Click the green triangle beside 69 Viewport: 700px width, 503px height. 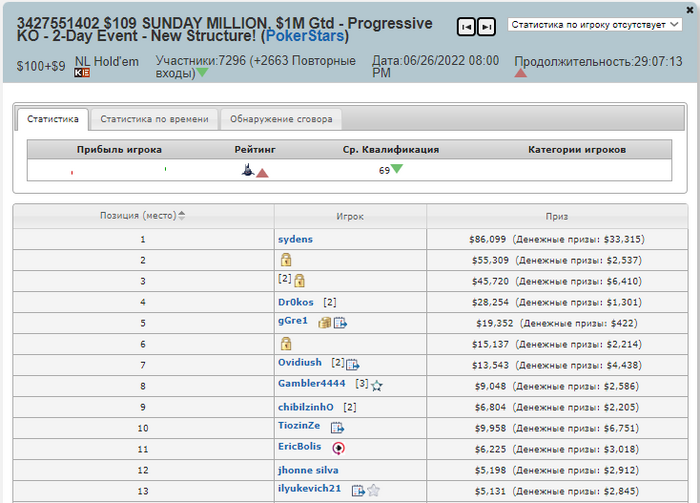coord(397,168)
